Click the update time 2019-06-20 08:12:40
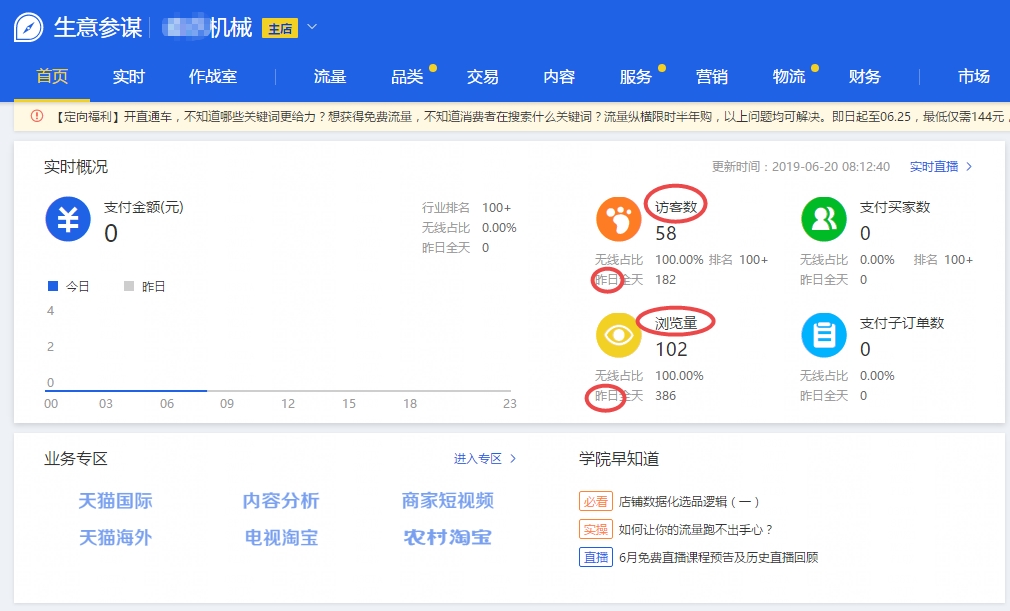 831,167
